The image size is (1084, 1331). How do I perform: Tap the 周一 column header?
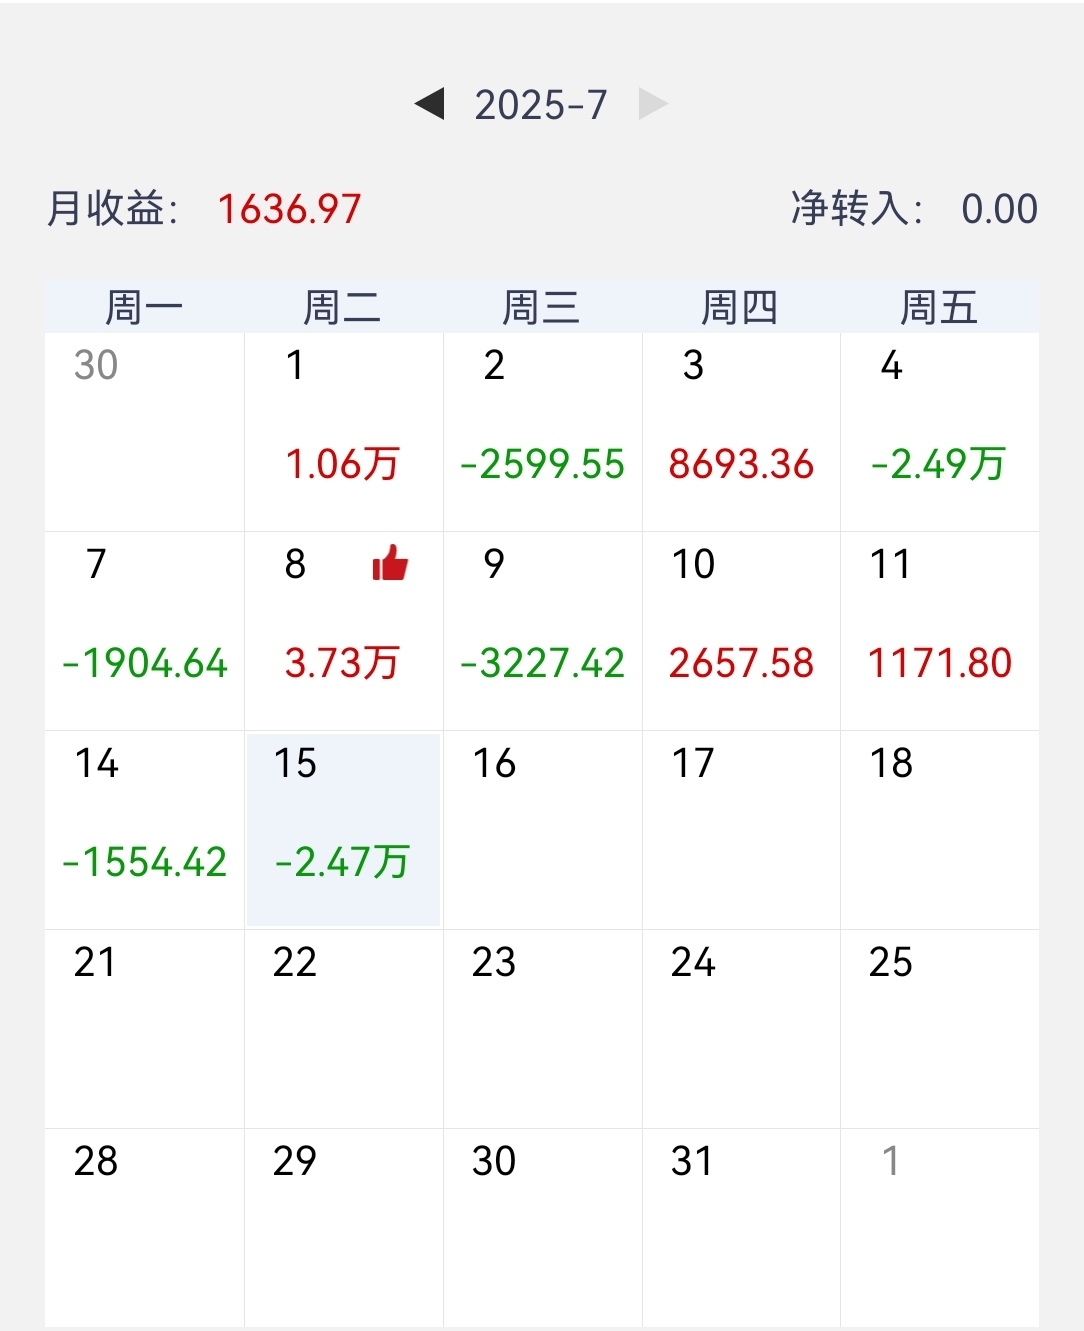click(x=144, y=307)
